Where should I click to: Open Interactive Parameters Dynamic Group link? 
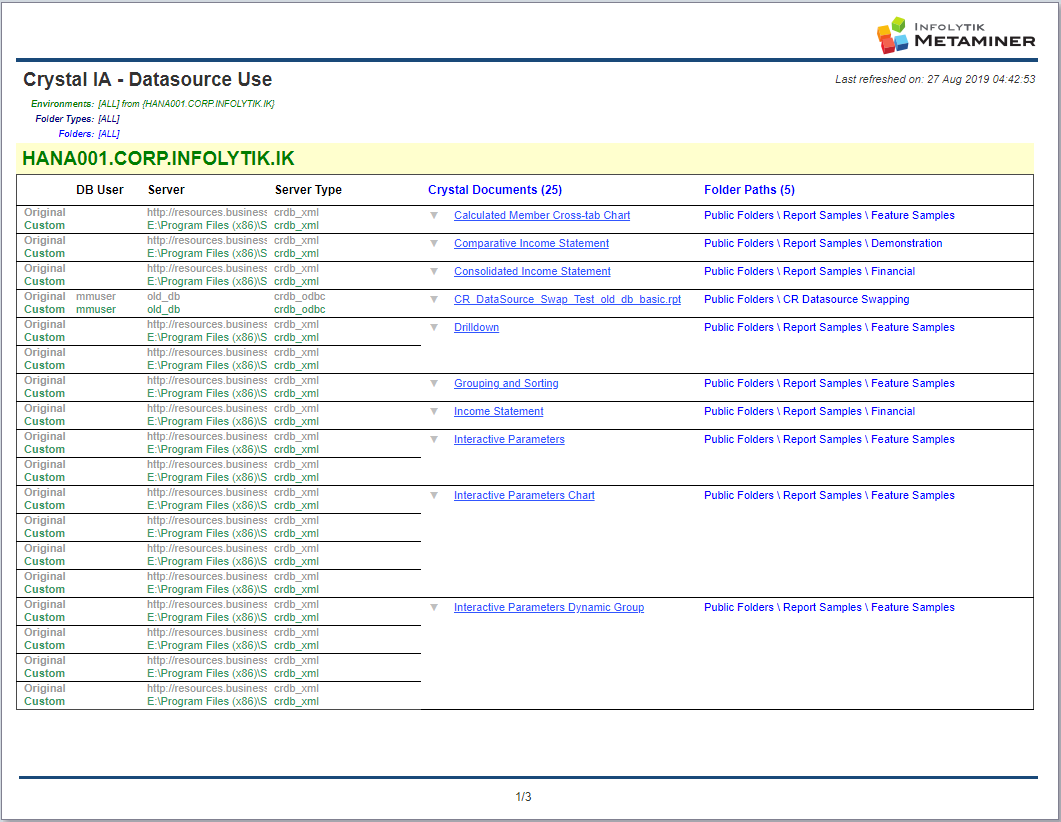coord(549,608)
